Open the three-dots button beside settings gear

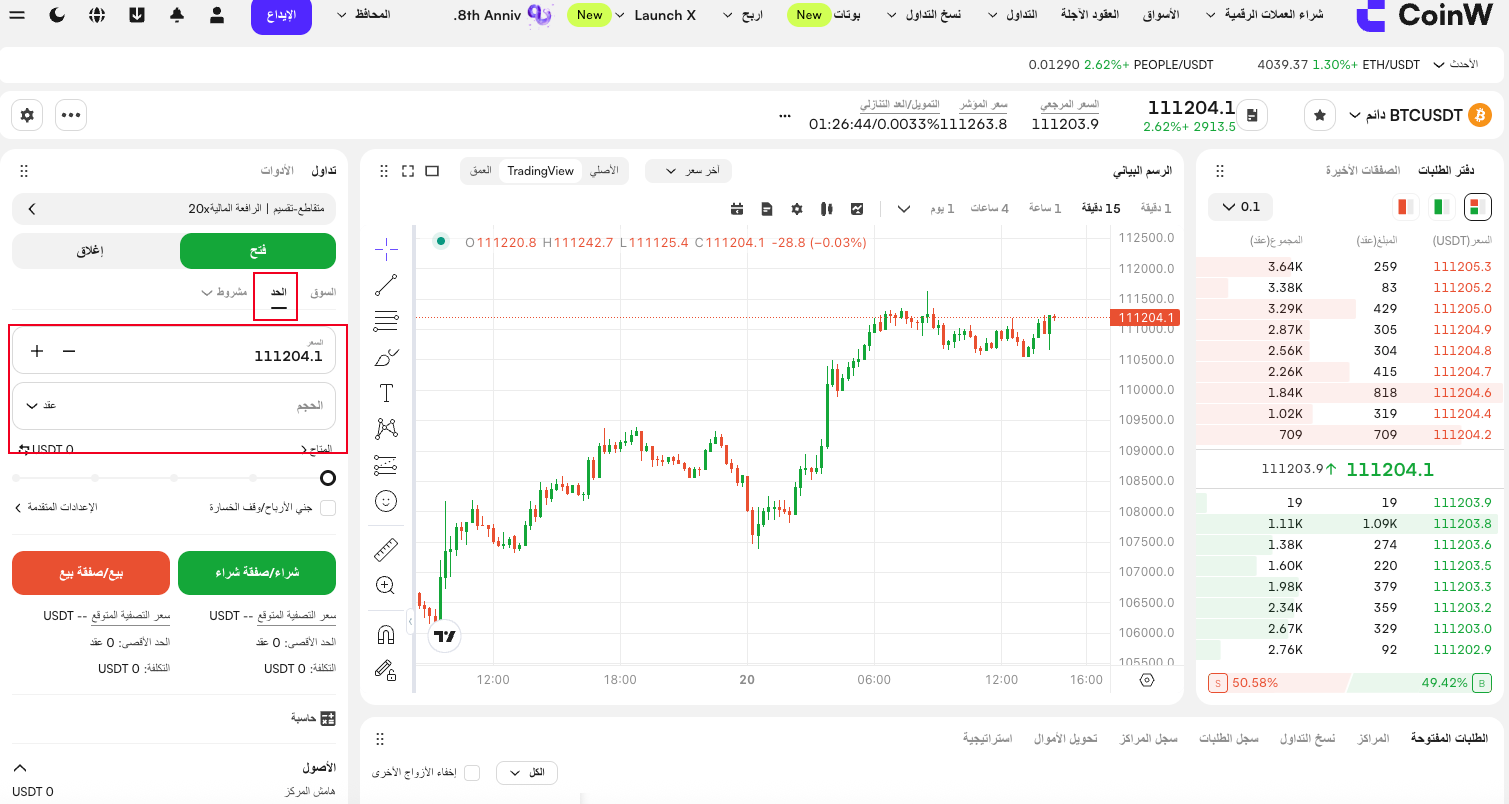coord(71,115)
